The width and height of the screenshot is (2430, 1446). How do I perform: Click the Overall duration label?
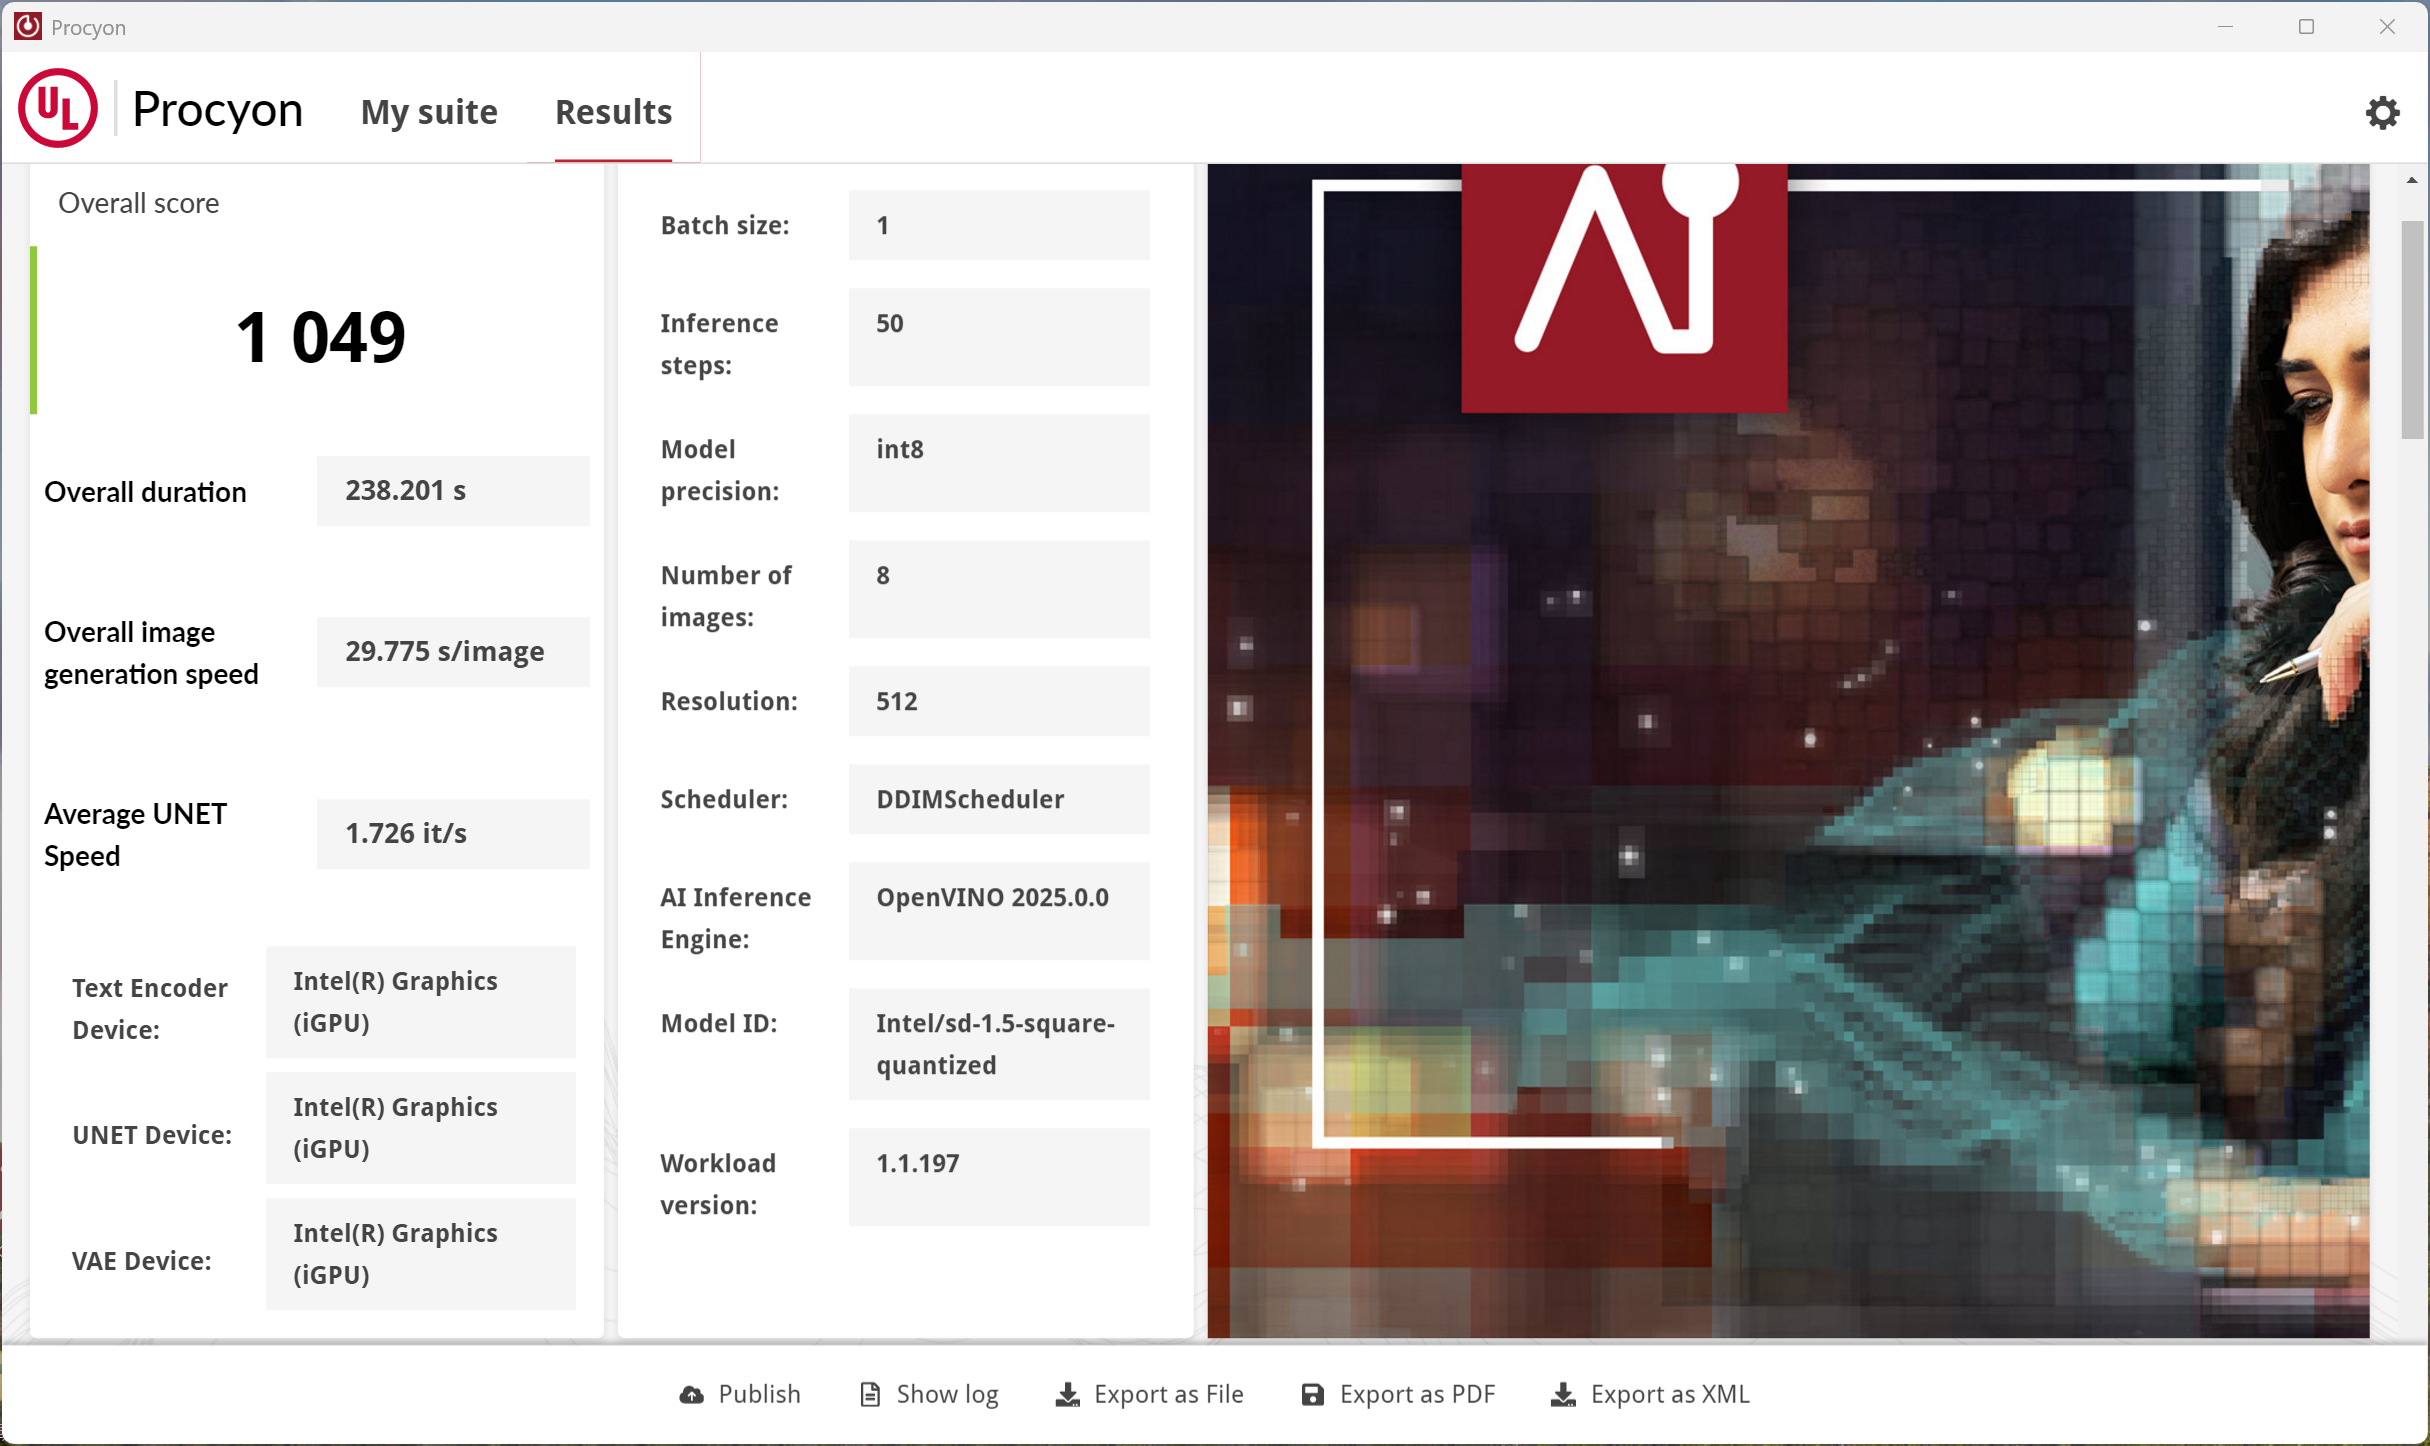point(145,492)
